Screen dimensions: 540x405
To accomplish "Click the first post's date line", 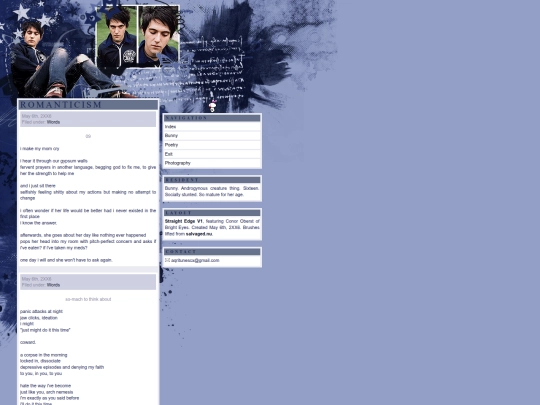I will point(37,116).
